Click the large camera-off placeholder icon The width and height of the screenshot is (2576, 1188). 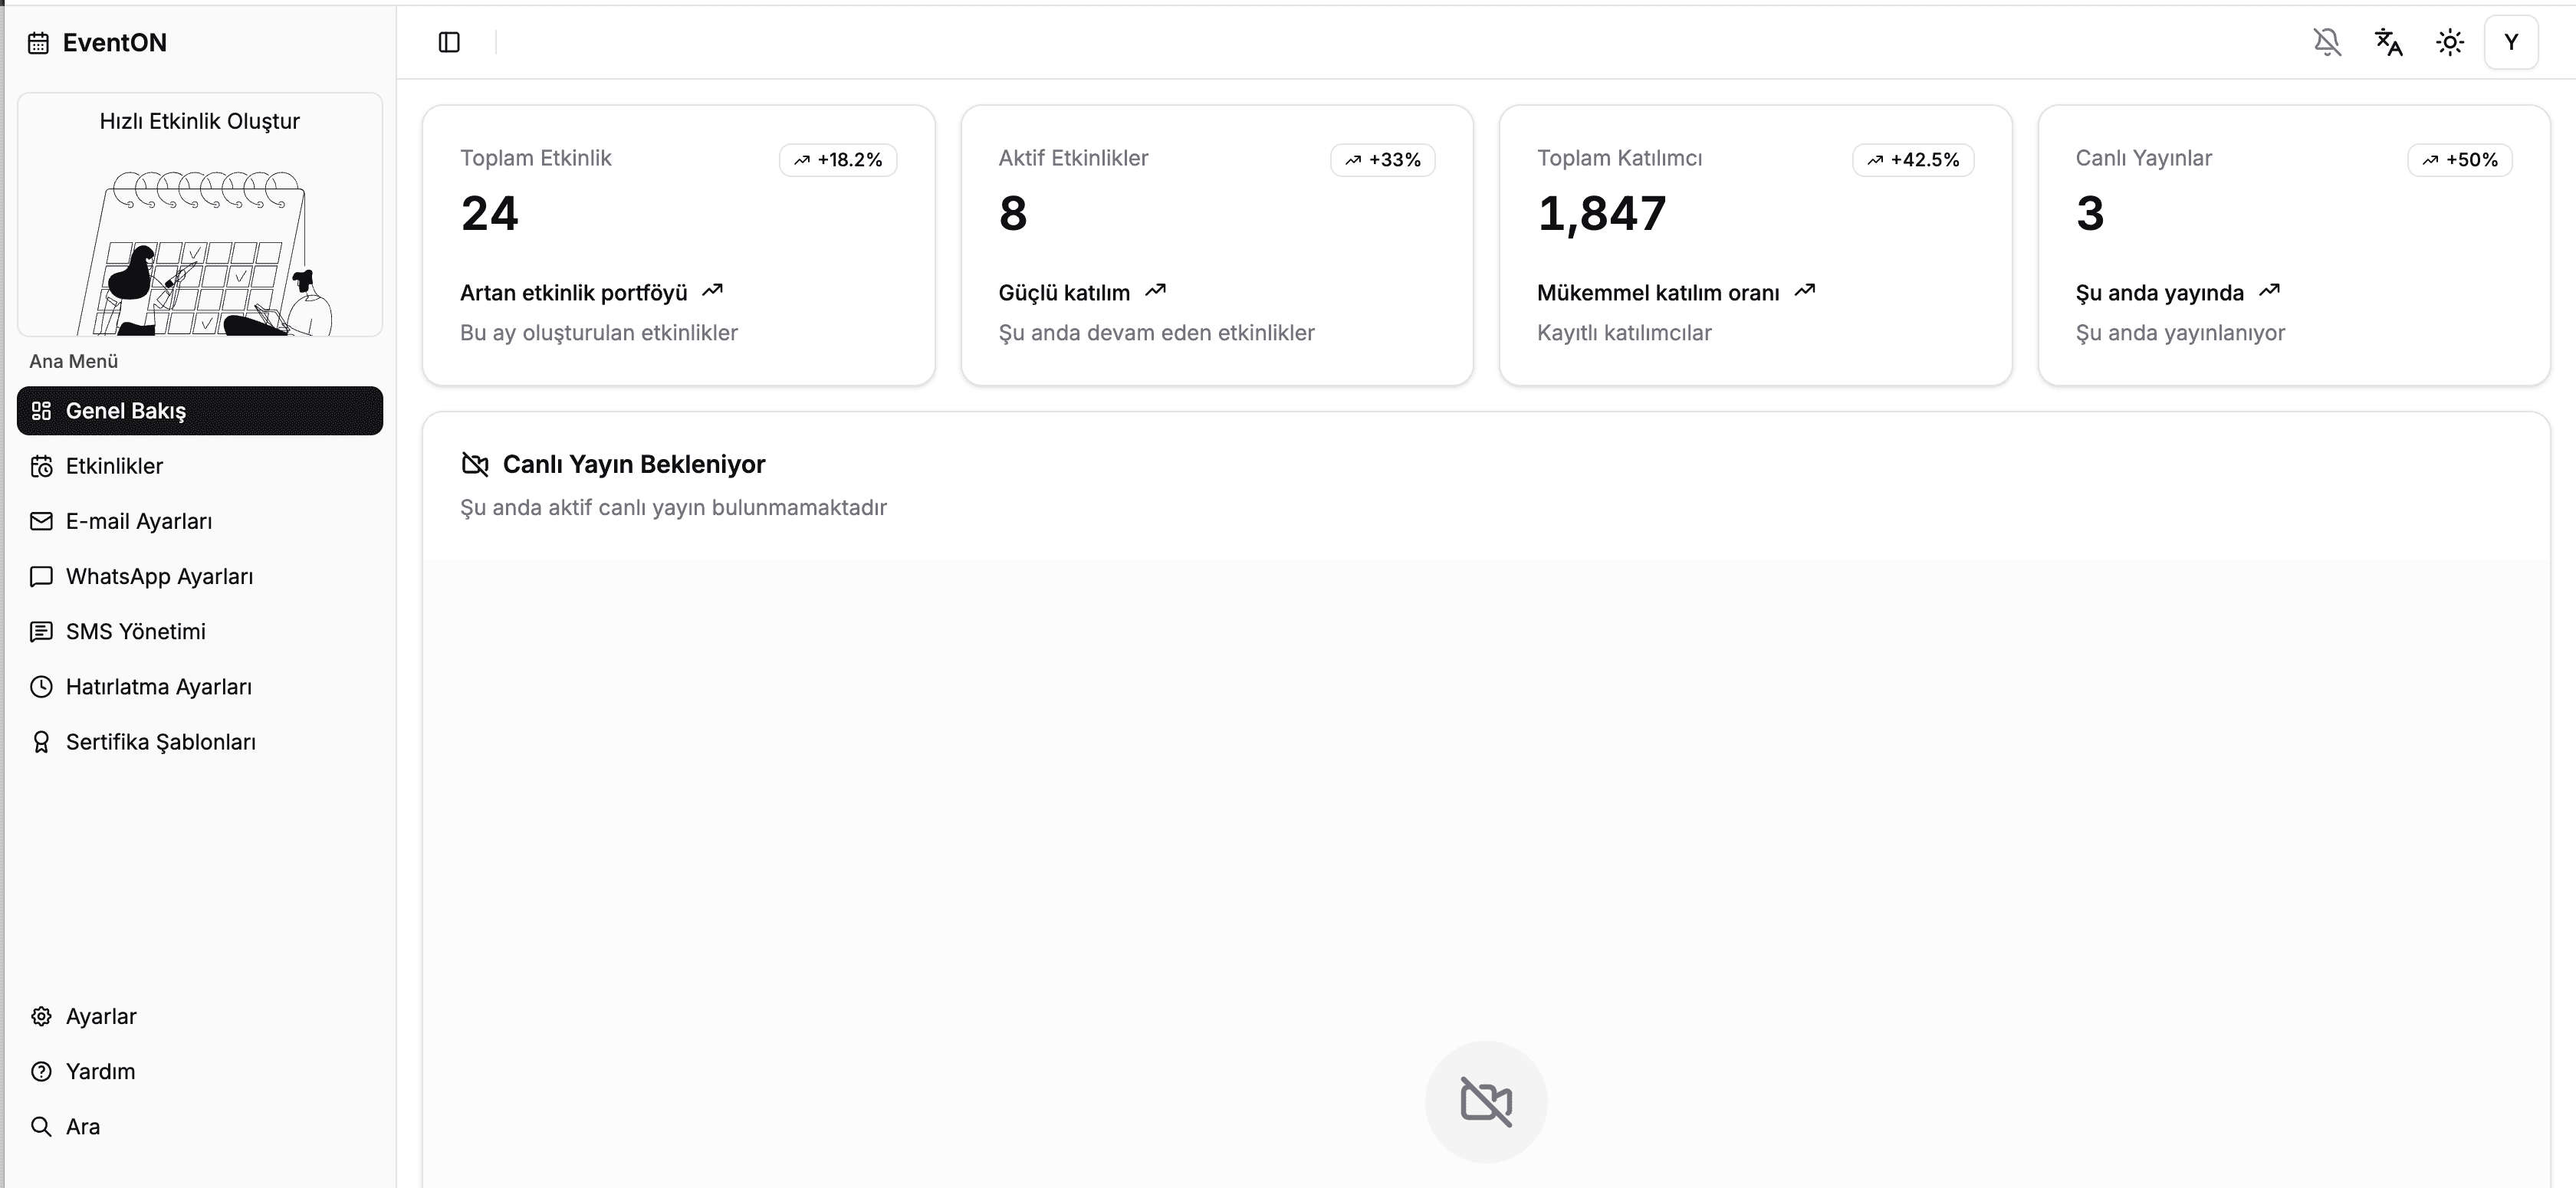pos(1486,1102)
